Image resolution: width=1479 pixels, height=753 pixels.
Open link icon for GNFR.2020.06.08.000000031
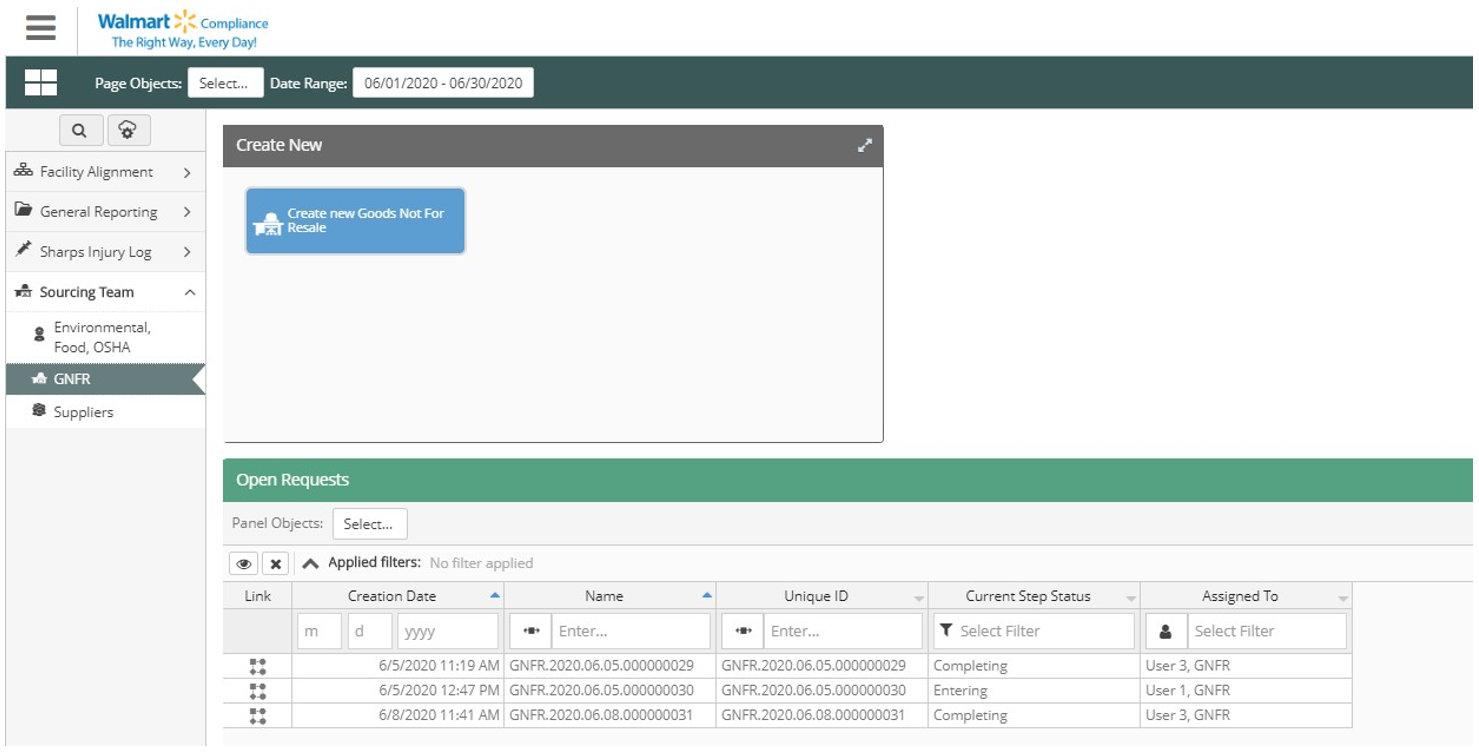[258, 715]
